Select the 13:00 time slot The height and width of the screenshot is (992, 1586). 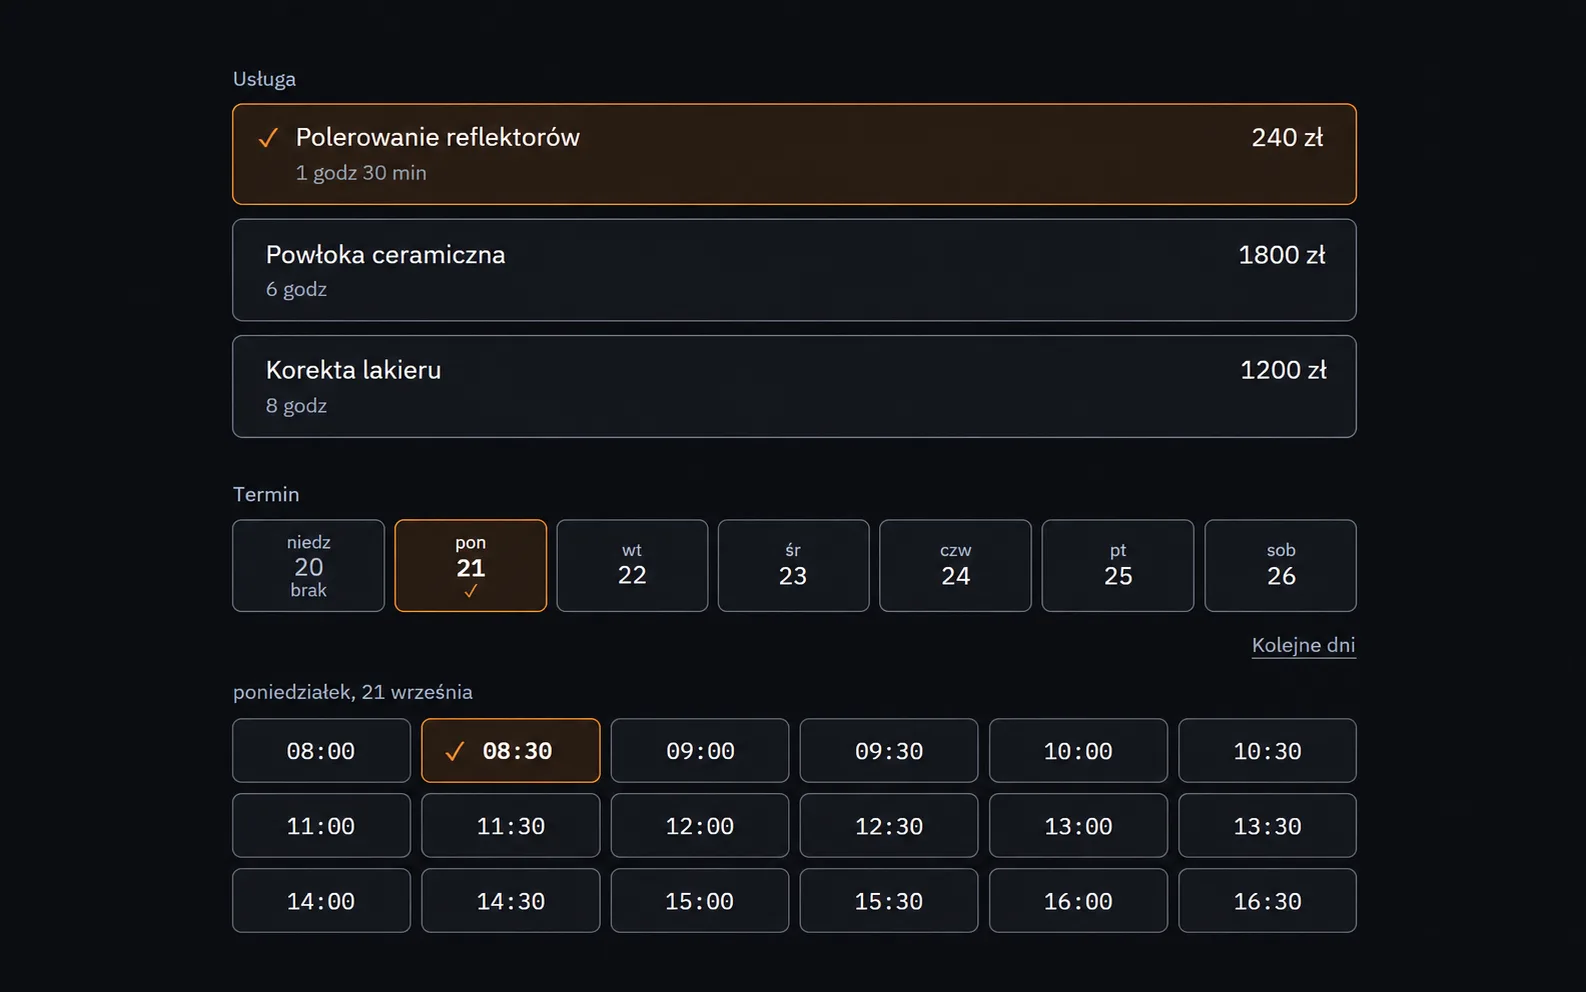(x=1078, y=825)
